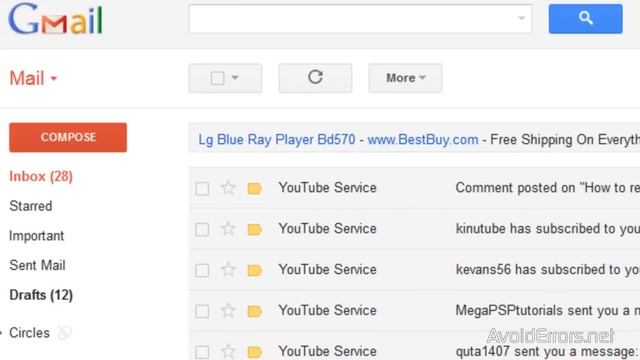Click sender YouTube Service on kevans56 row

pos(327,269)
